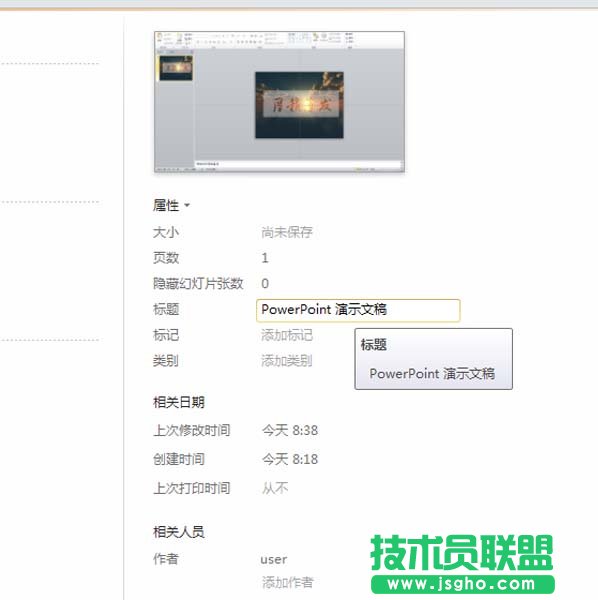Image resolution: width=598 pixels, height=600 pixels.
Task: Add a tag via 添加标记
Action: pyautogui.click(x=287, y=335)
